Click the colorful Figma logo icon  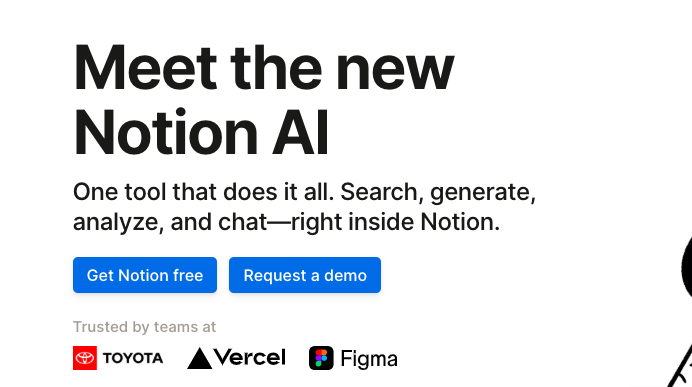pos(321,358)
